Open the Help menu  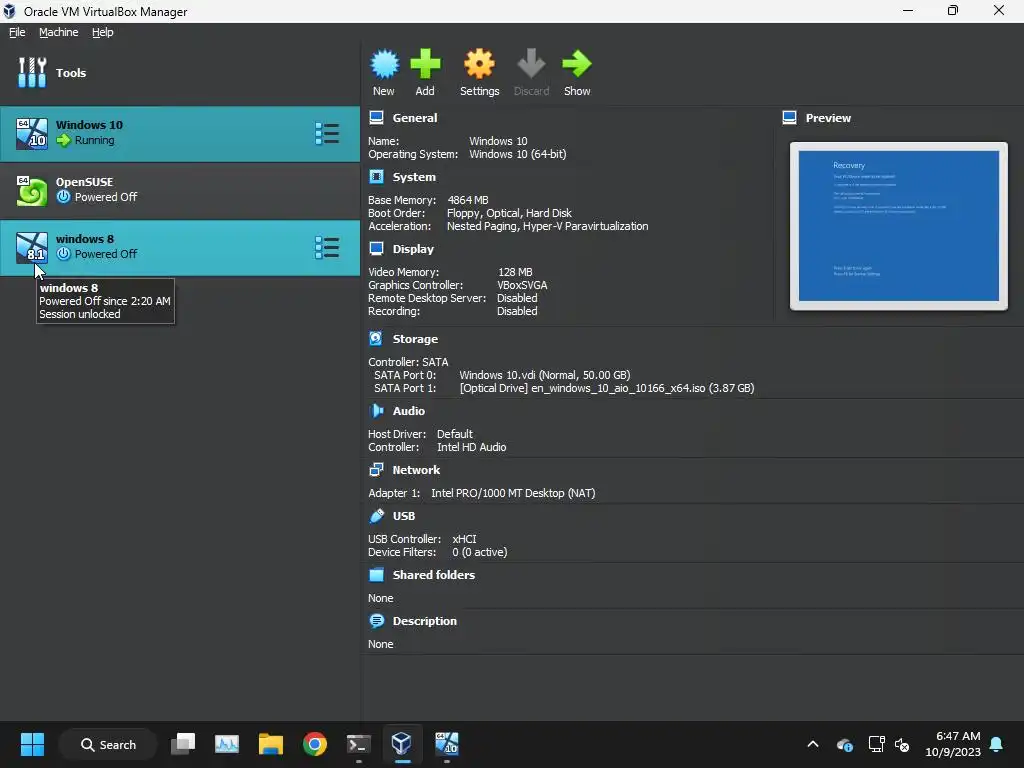[x=102, y=32]
